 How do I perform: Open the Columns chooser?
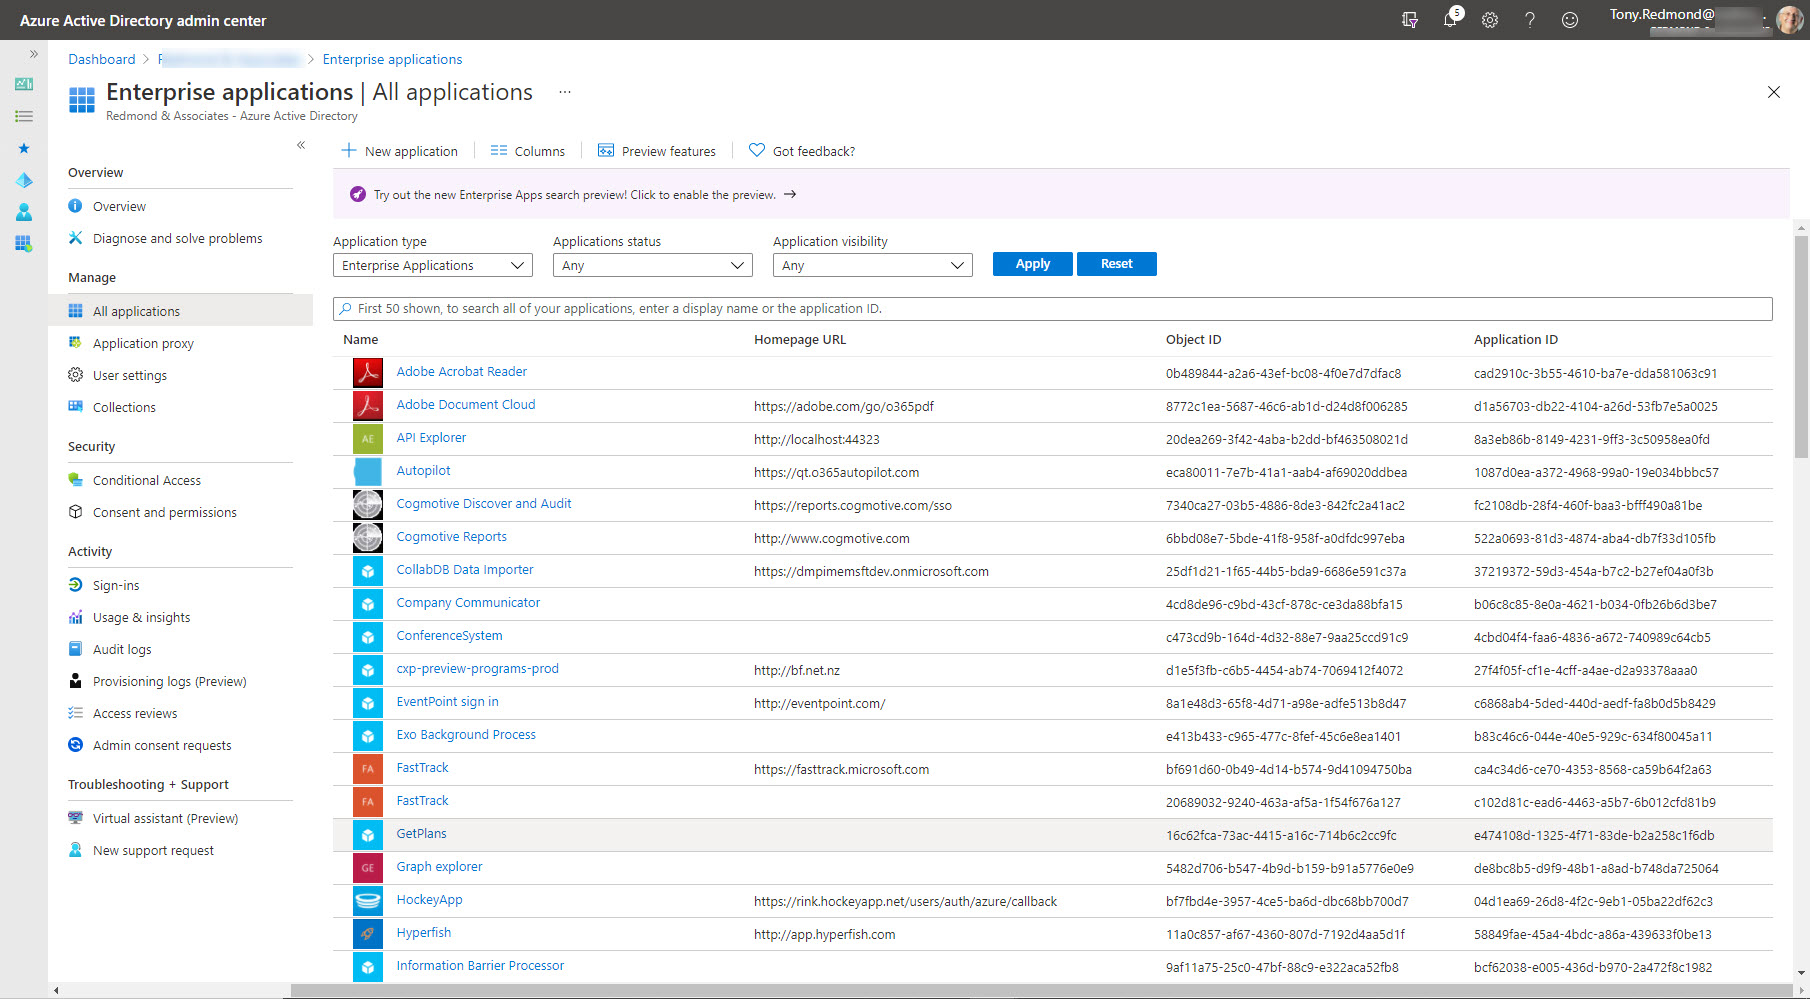pyautogui.click(x=528, y=151)
